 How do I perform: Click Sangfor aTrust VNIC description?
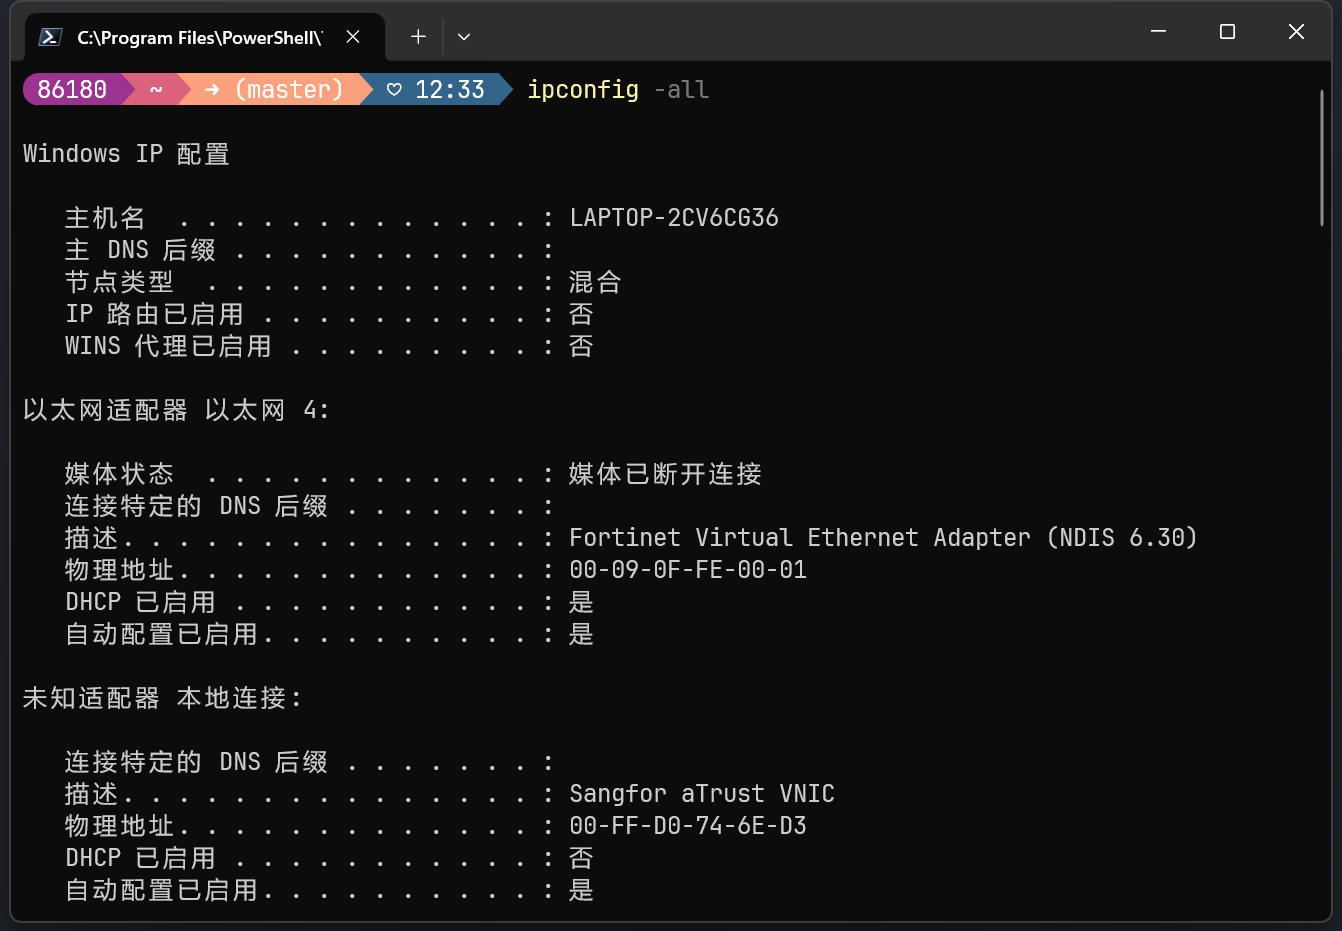tap(702, 794)
